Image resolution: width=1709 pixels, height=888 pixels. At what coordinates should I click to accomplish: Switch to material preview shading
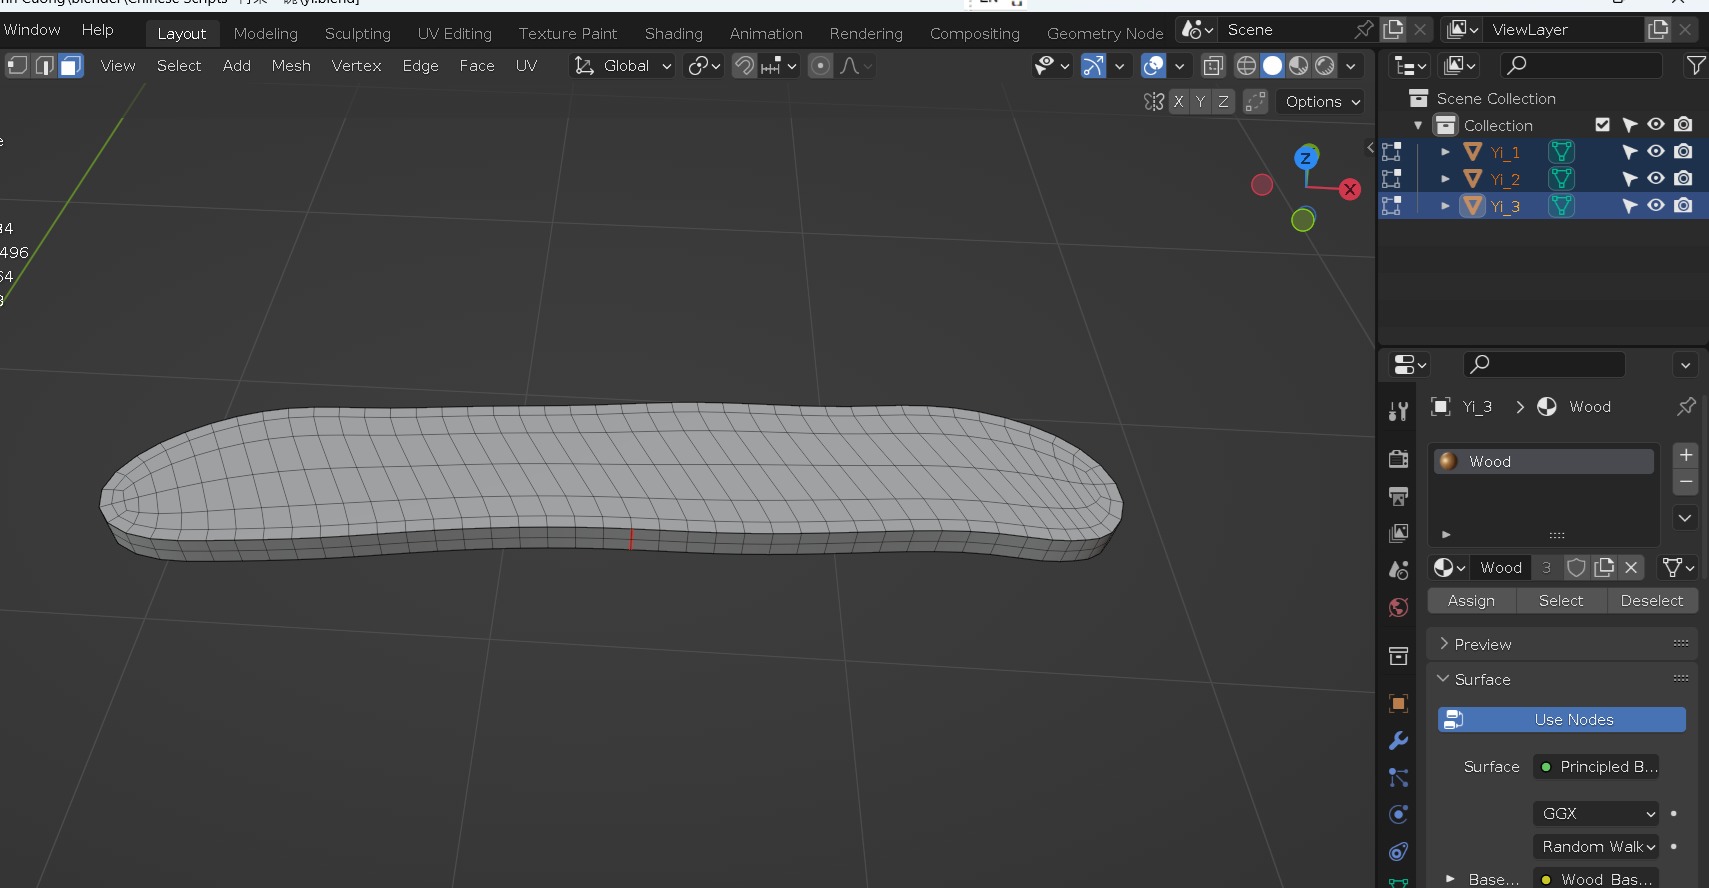[x=1298, y=66]
